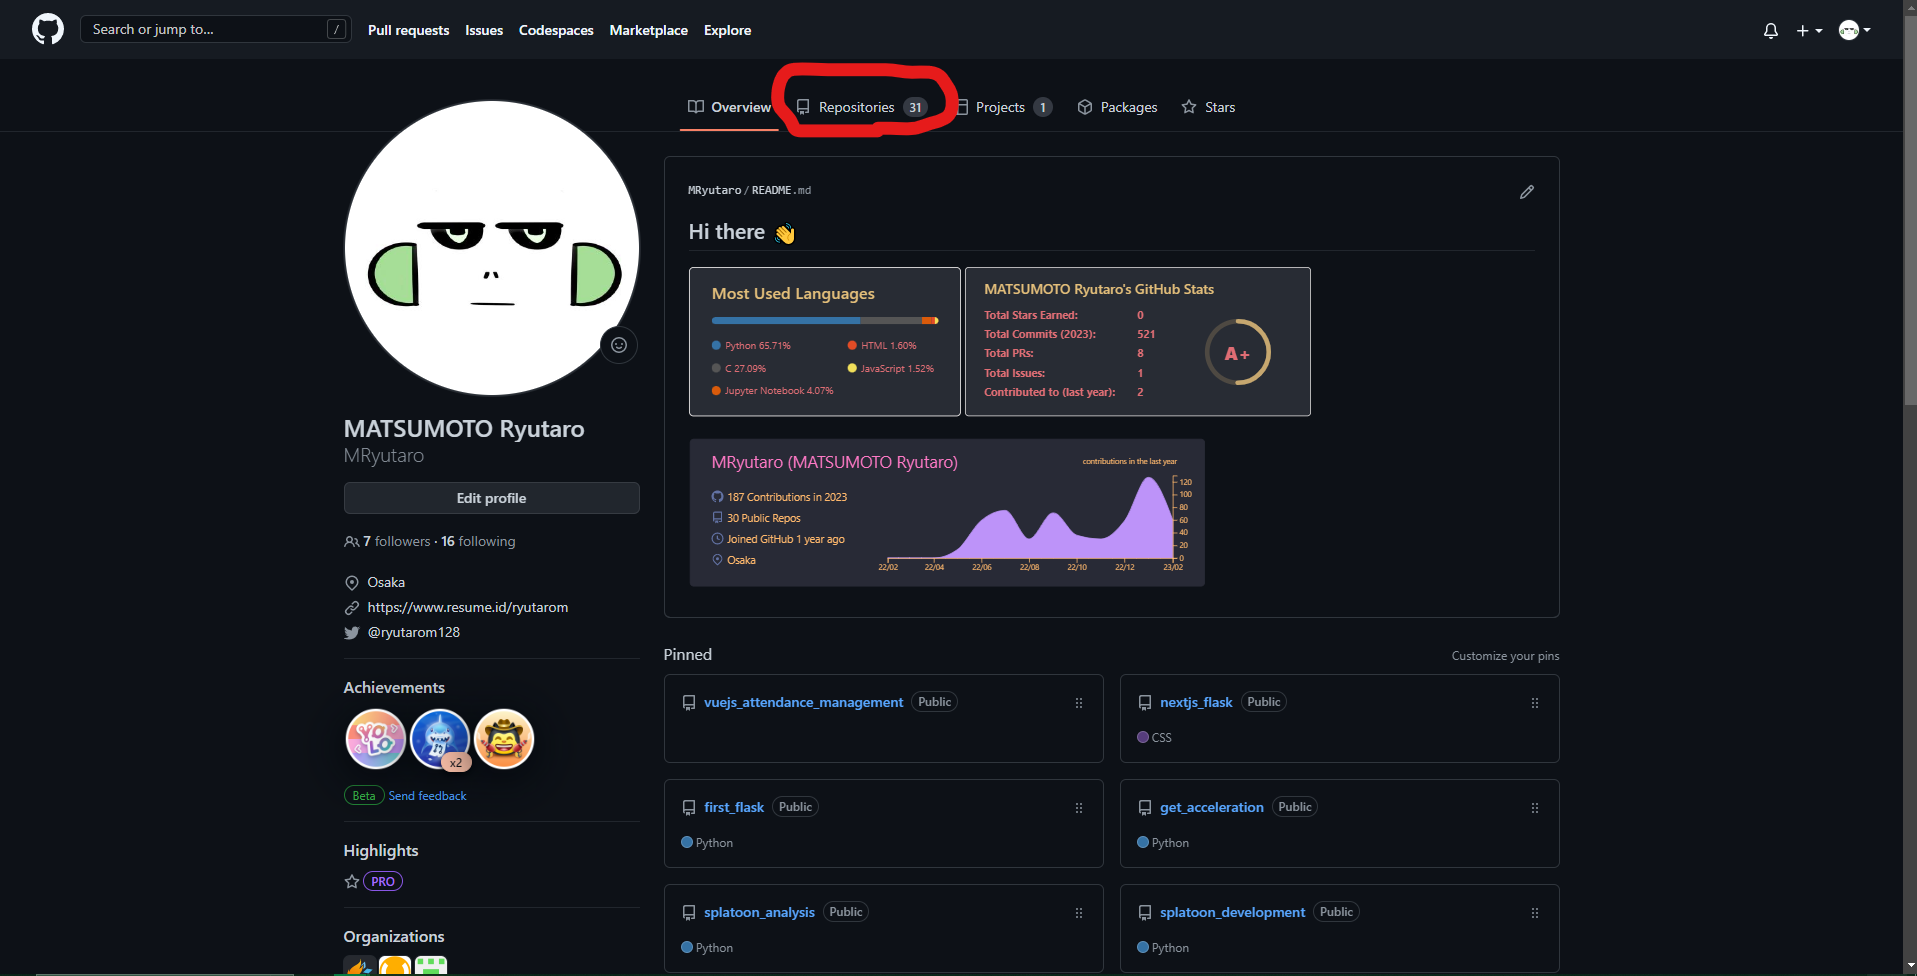Grab drag handle of vuejs_attendance_management pin
The width and height of the screenshot is (1917, 976).
tap(1078, 703)
